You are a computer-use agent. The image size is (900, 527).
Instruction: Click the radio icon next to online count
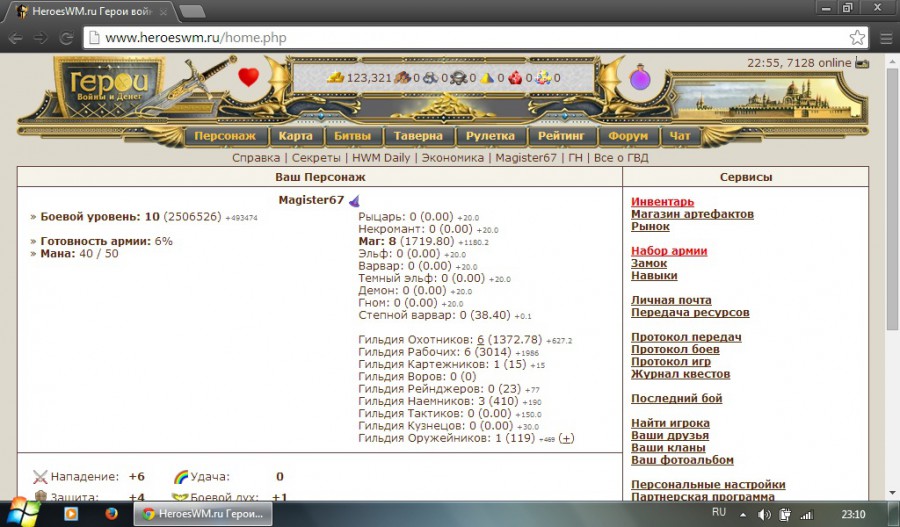[x=862, y=63]
